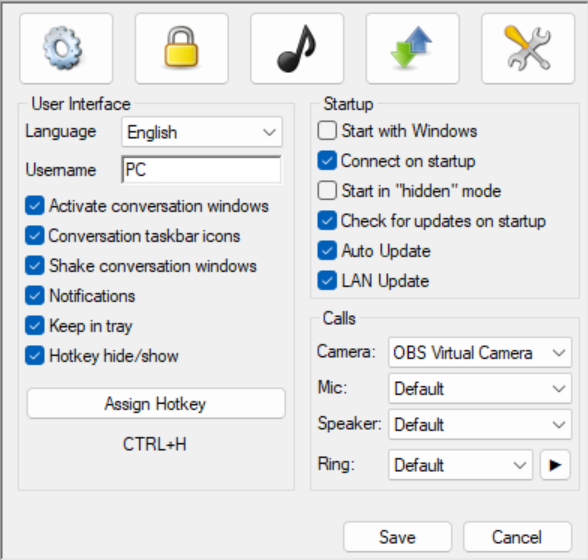Uncheck Connect on startup
This screenshot has height=560, width=588.
point(327,161)
